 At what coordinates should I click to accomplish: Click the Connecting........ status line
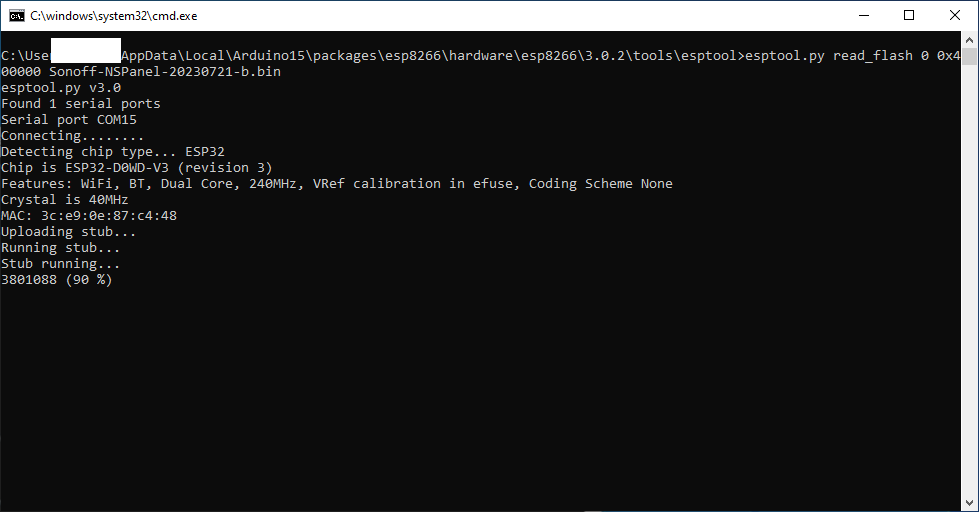[x=72, y=136]
